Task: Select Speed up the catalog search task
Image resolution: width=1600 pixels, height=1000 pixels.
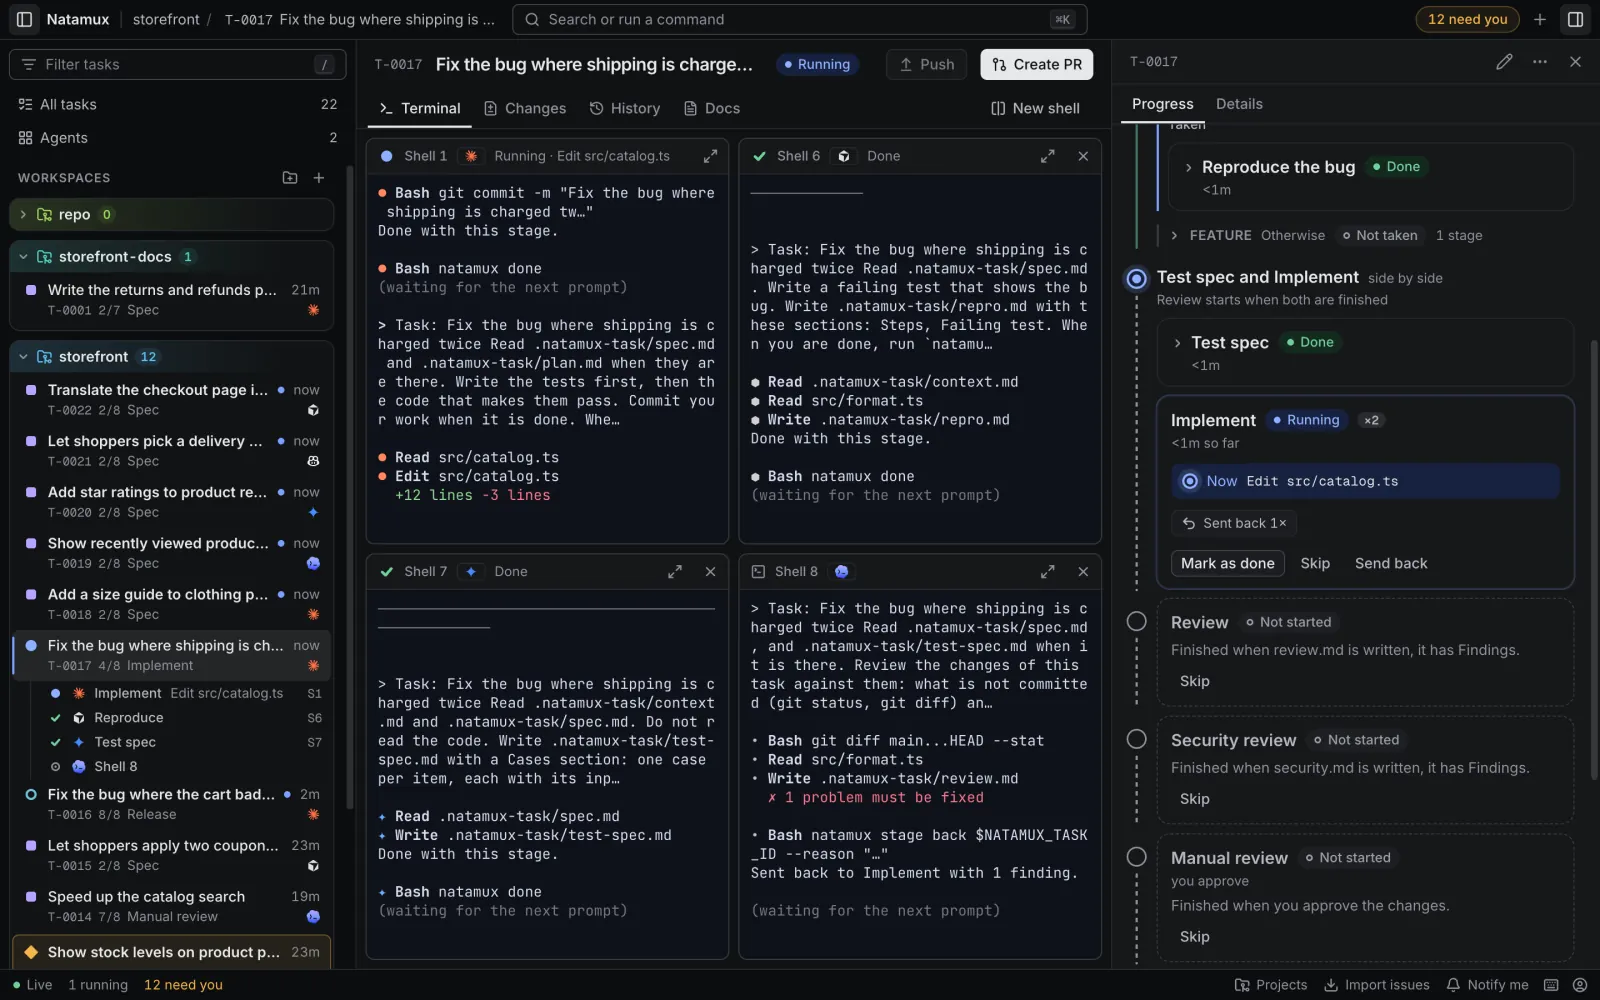Action: (172, 906)
